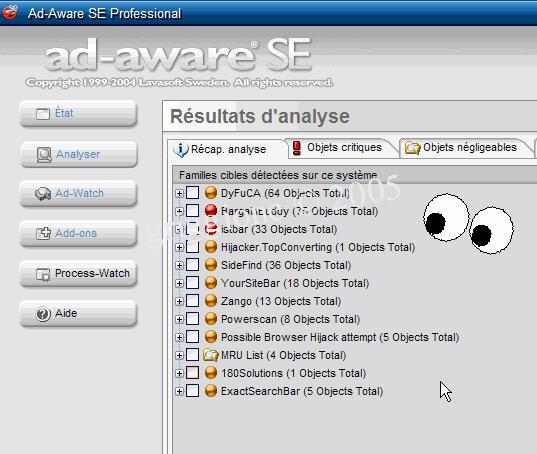This screenshot has height=454, width=537.
Task: Click the red ball icon beside BargainBuddy
Action: coord(211,211)
